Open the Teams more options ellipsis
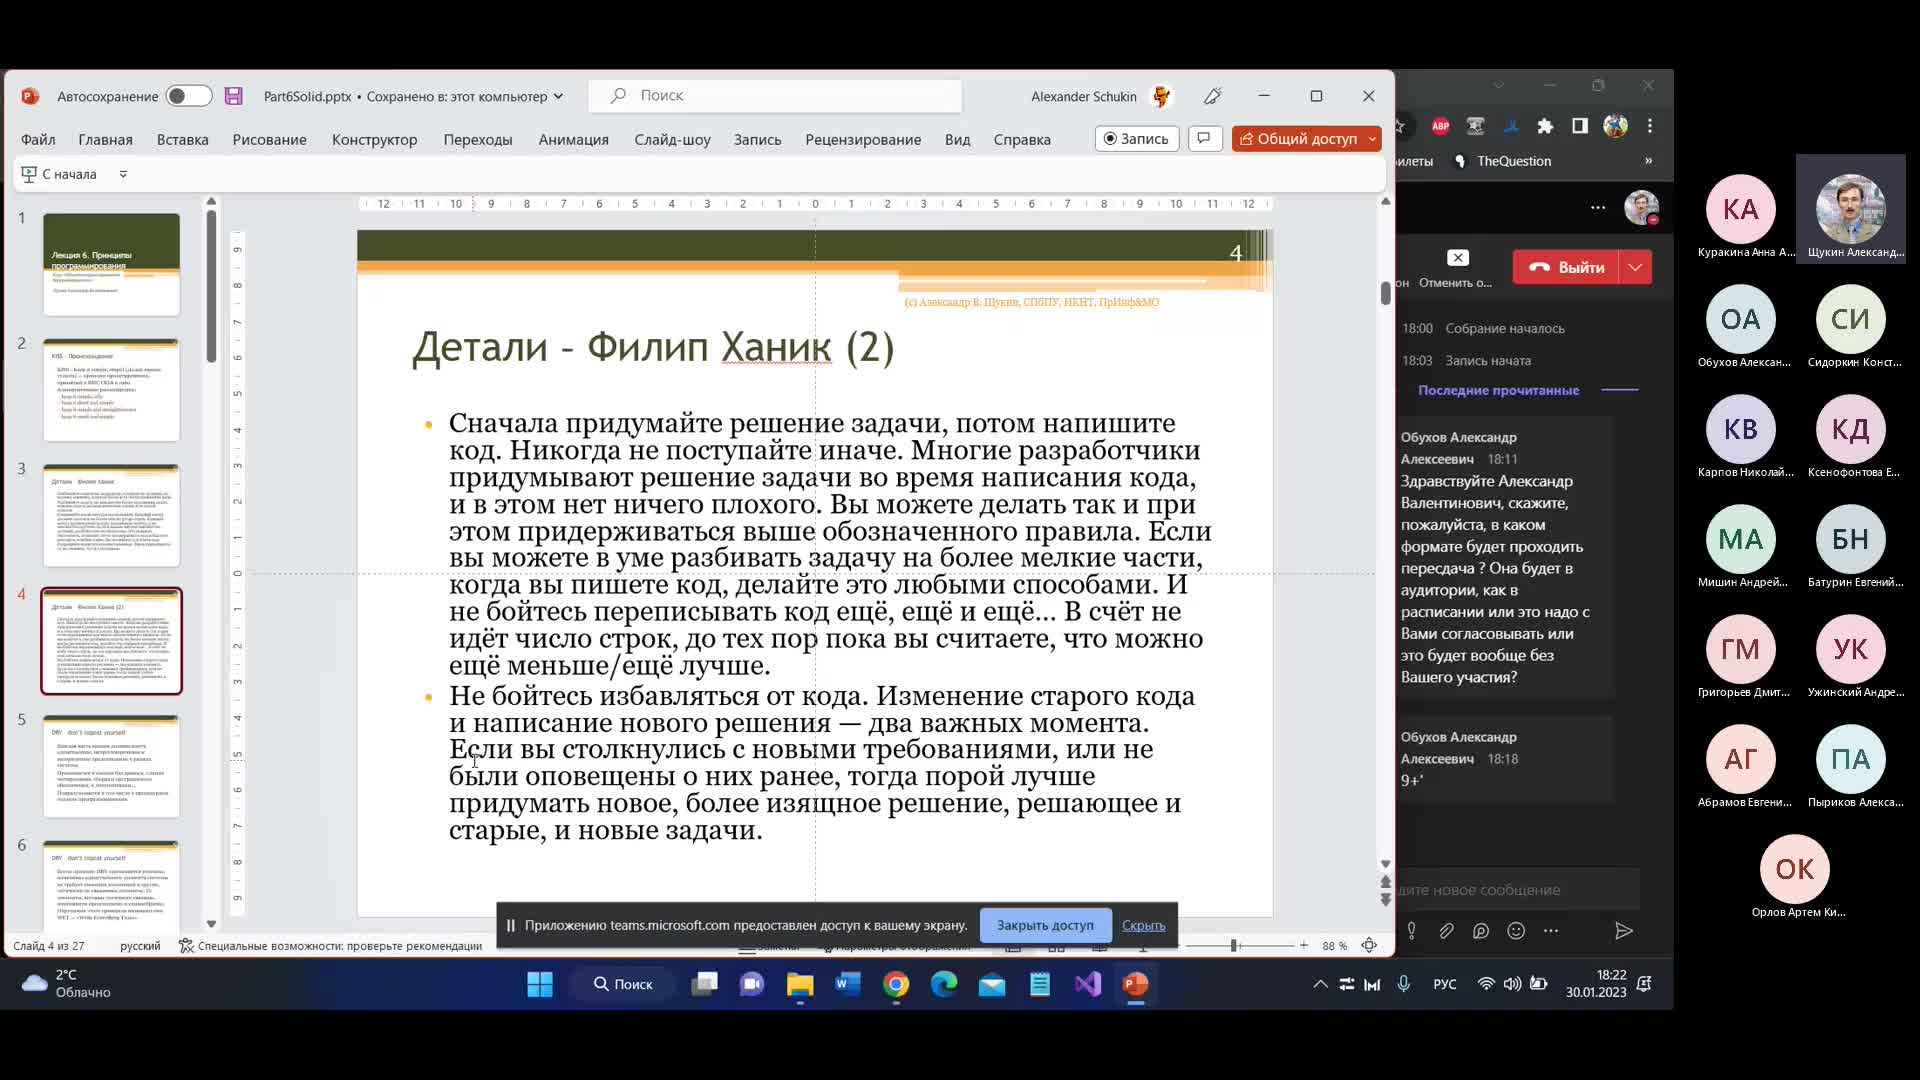 (1598, 208)
